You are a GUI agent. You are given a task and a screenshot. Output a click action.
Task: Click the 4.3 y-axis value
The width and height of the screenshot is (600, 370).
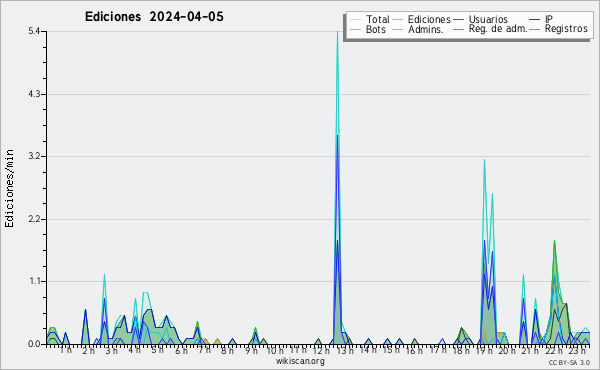pos(34,94)
